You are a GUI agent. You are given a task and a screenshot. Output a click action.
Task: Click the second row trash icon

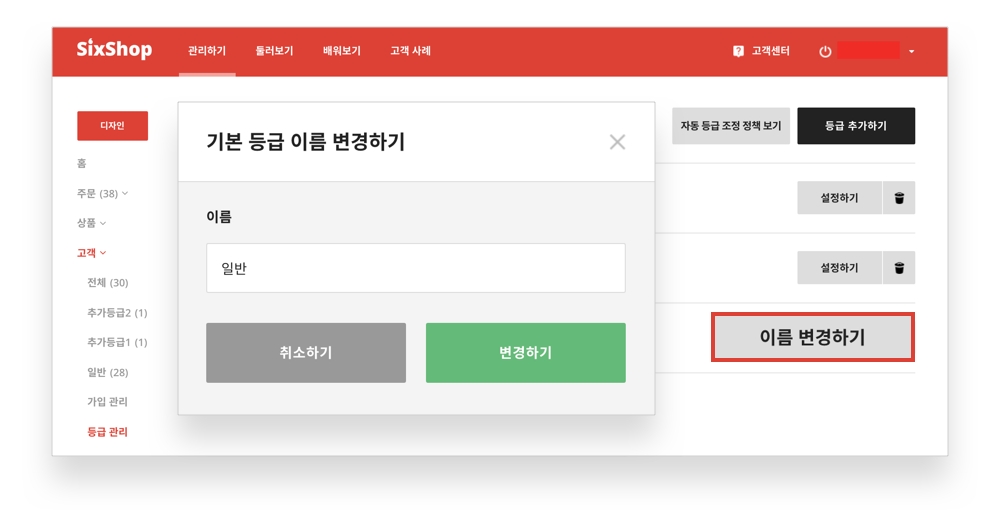pyautogui.click(x=899, y=268)
